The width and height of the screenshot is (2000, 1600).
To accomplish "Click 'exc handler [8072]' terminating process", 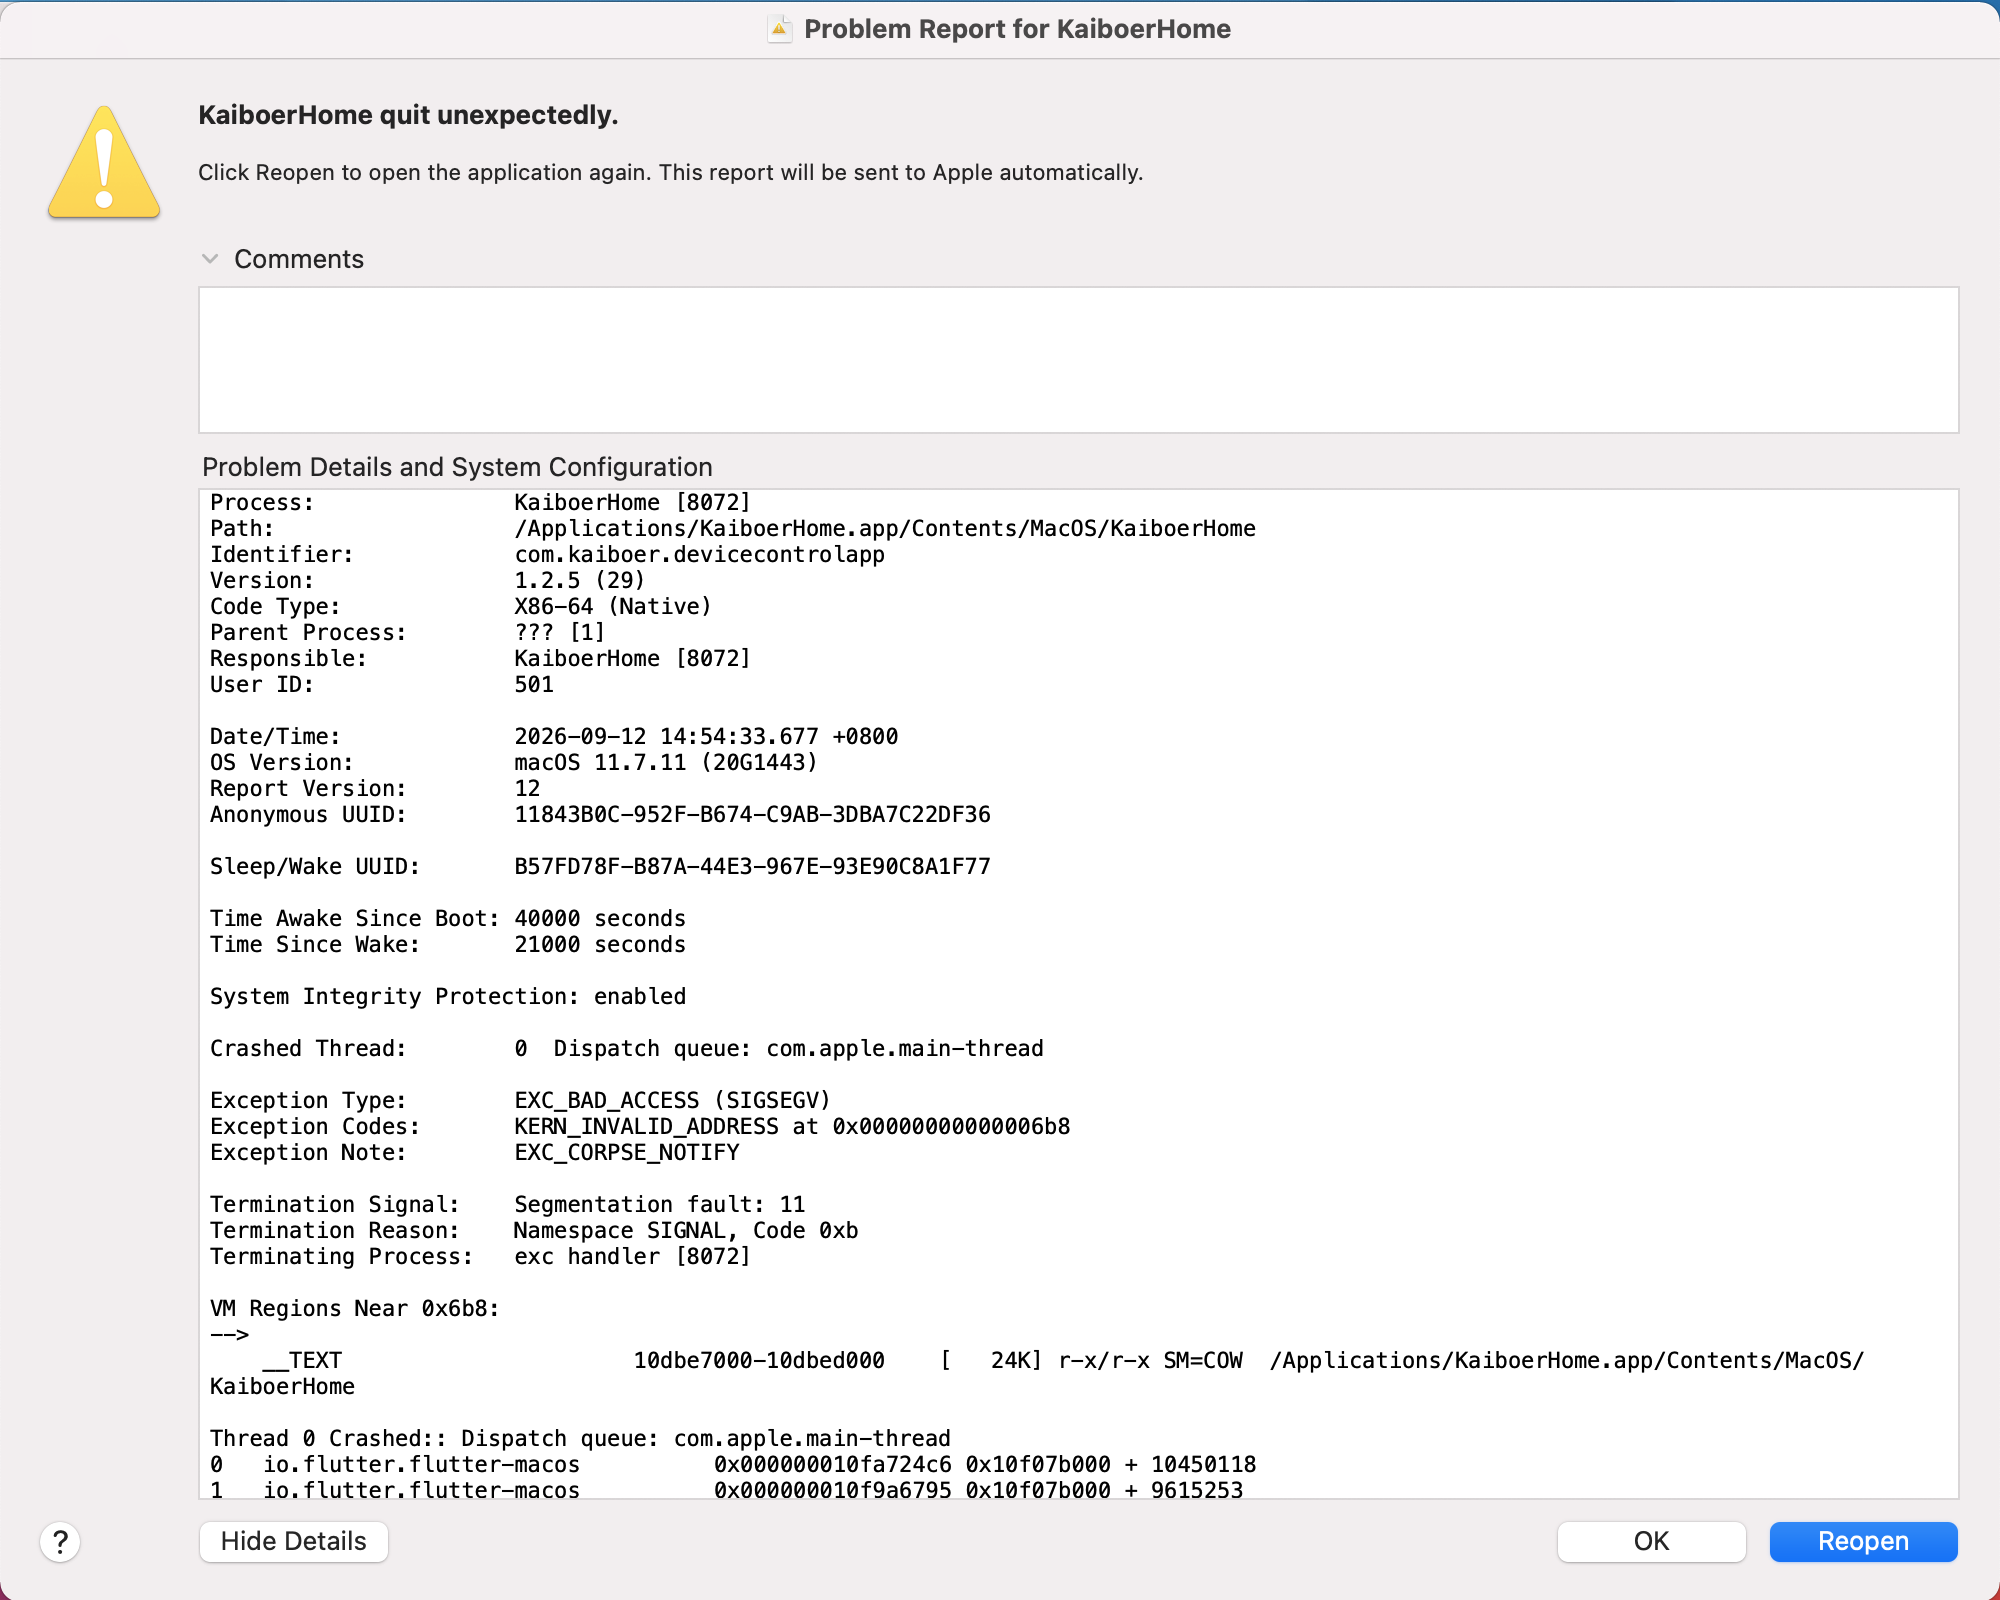I will pyautogui.click(x=632, y=1256).
